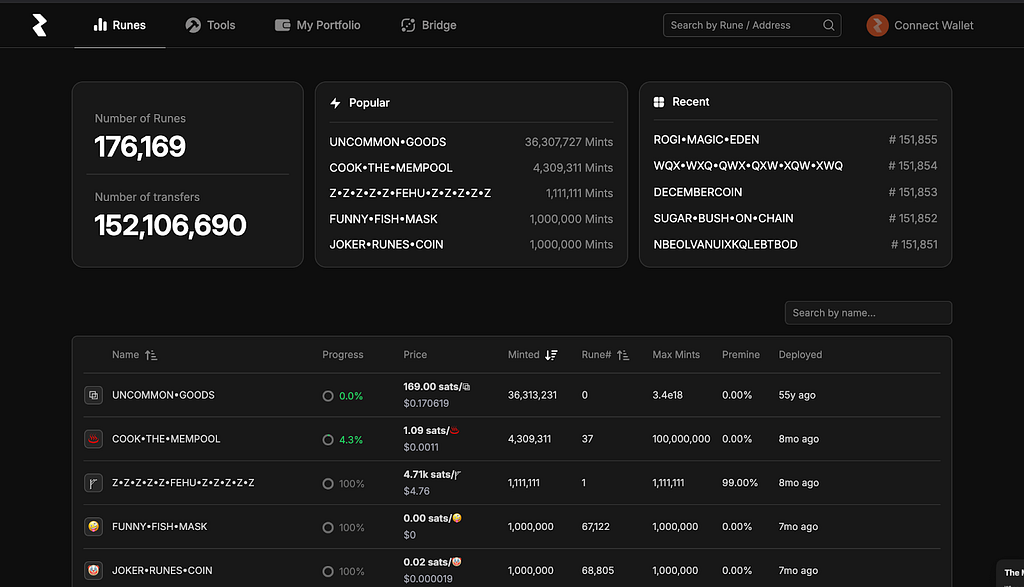
Task: Click the 176,169 Number of Runes value
Action: tap(140, 146)
